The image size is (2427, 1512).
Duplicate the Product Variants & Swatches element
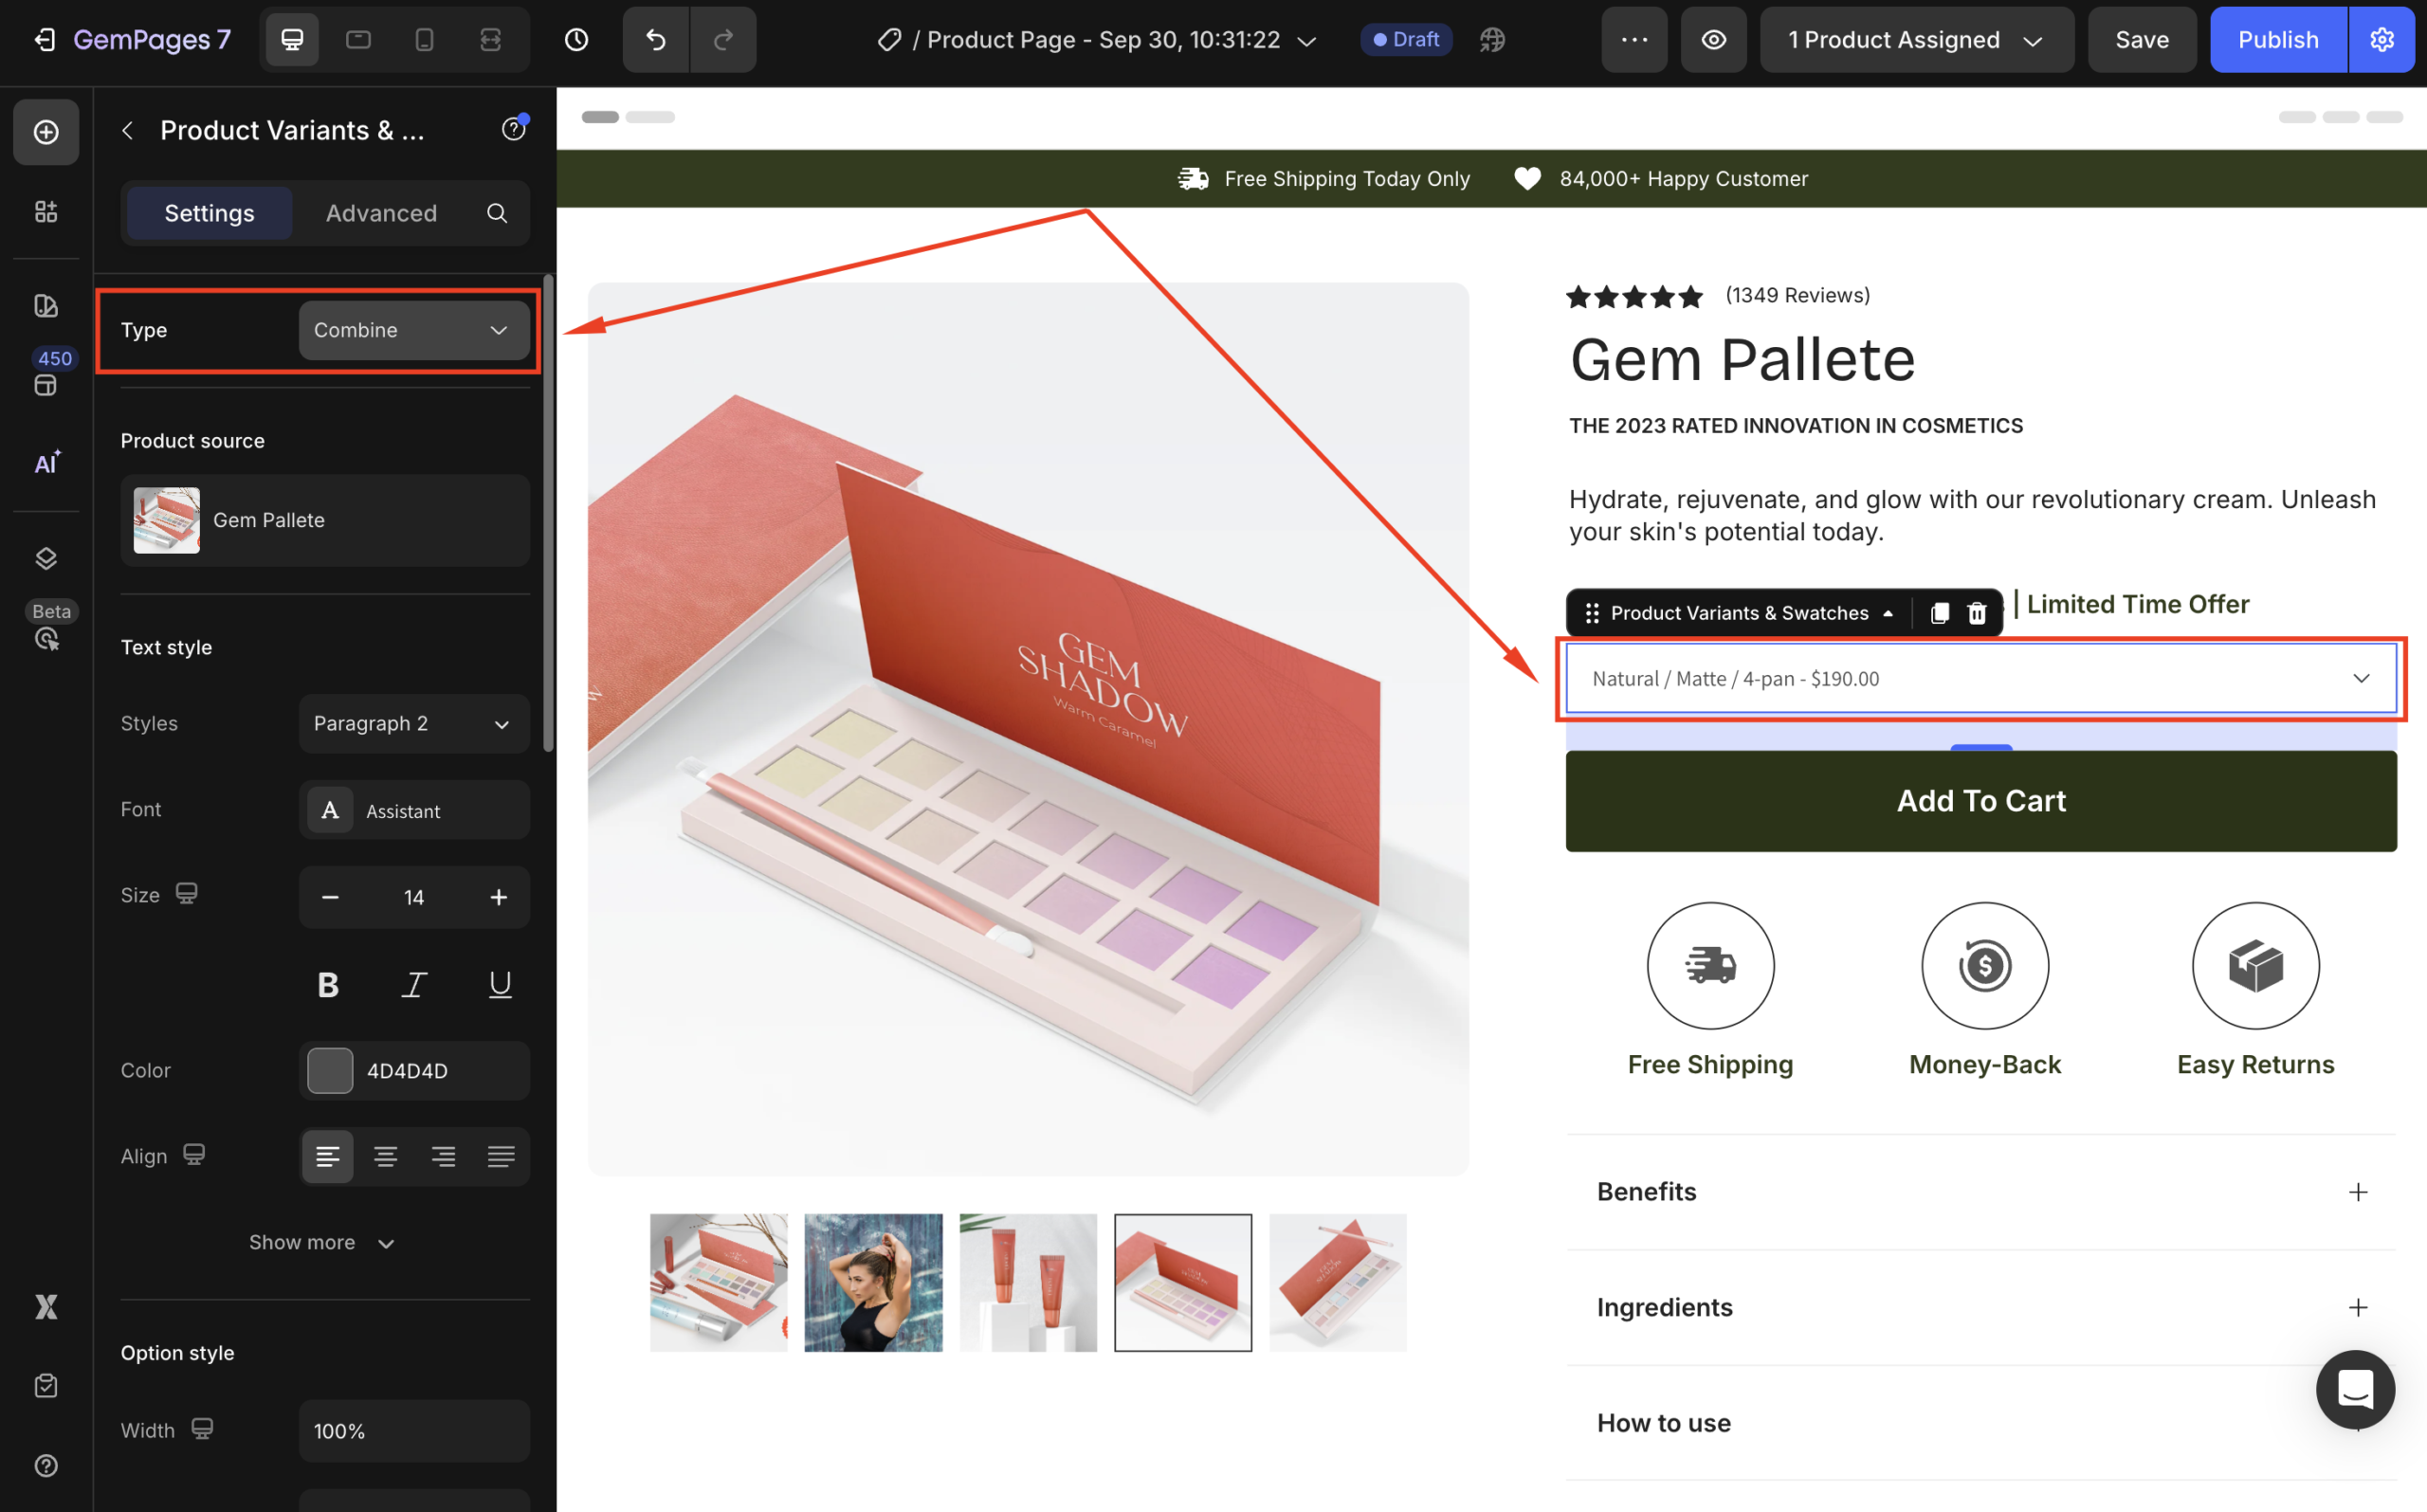[1939, 613]
